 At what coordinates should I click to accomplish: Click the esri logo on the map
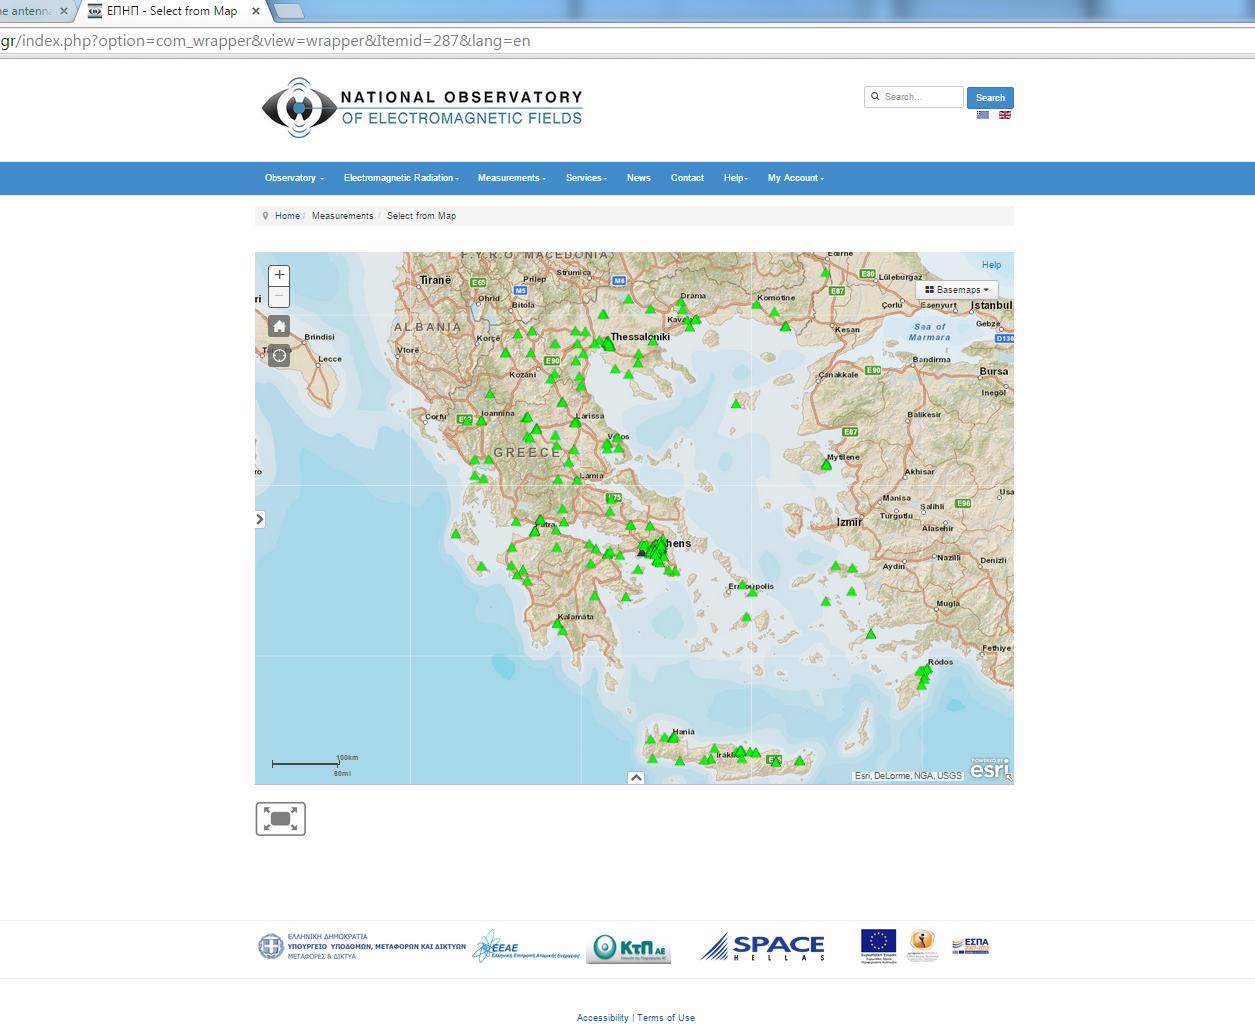click(989, 770)
